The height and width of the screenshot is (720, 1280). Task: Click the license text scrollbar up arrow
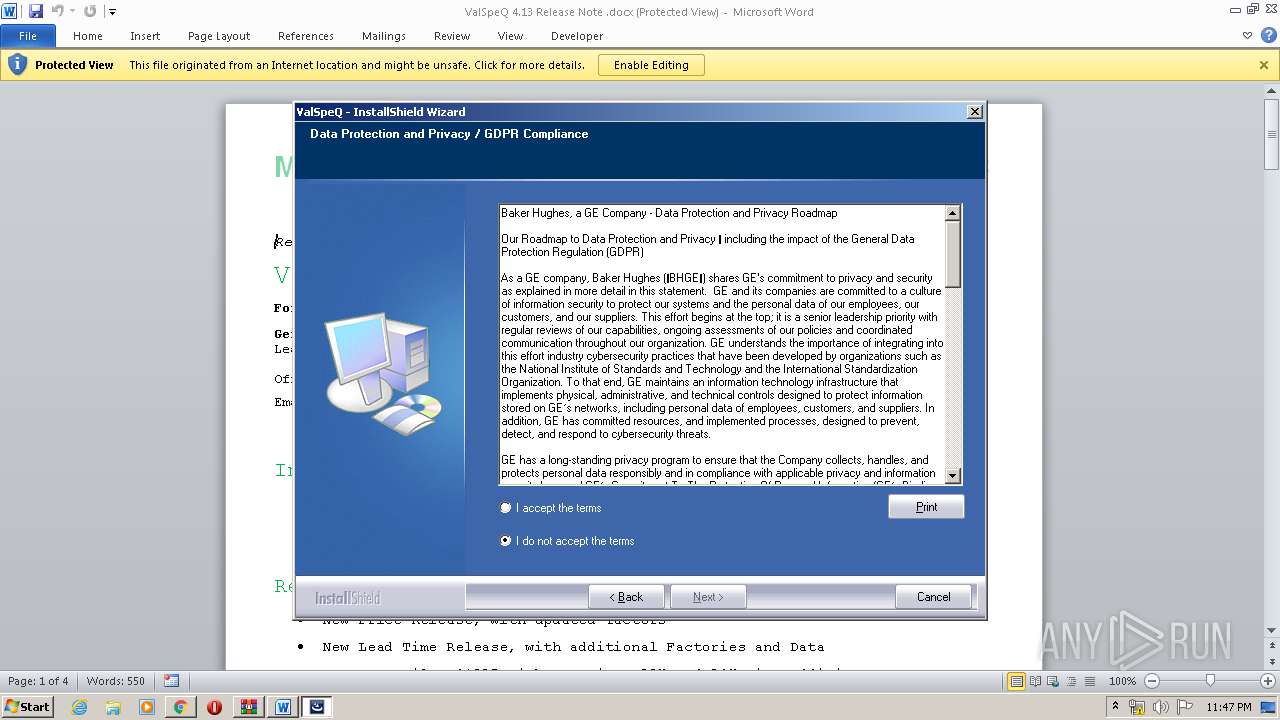953,213
